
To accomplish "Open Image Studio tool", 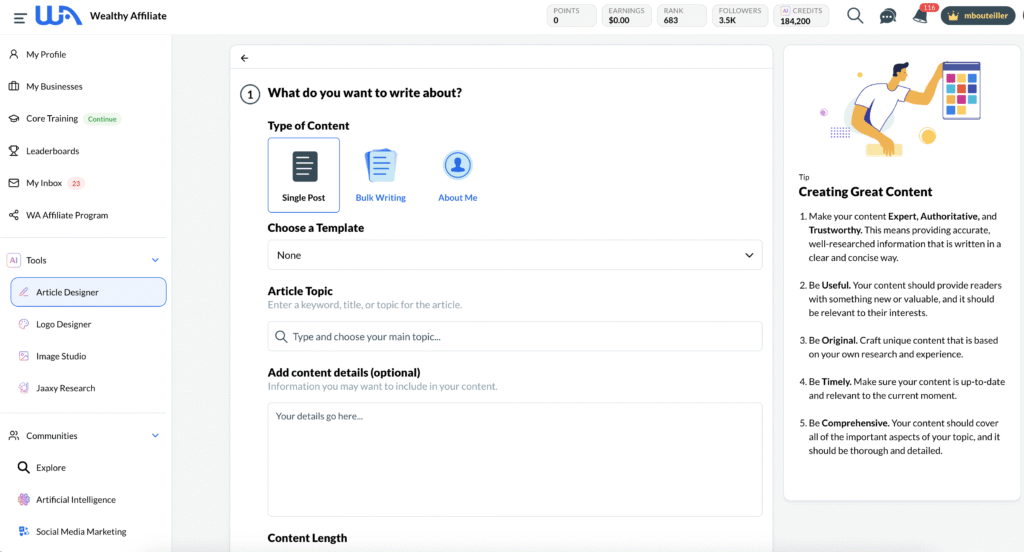I will click(61, 356).
